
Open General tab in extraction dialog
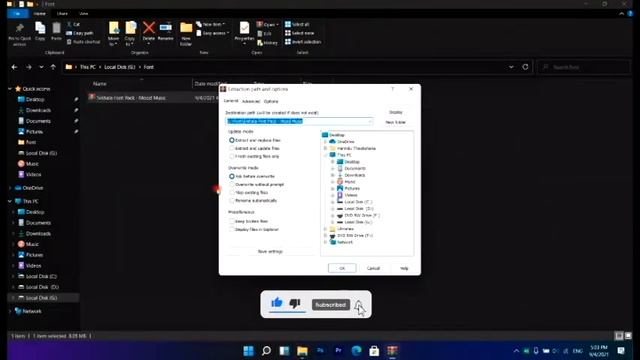point(231,101)
